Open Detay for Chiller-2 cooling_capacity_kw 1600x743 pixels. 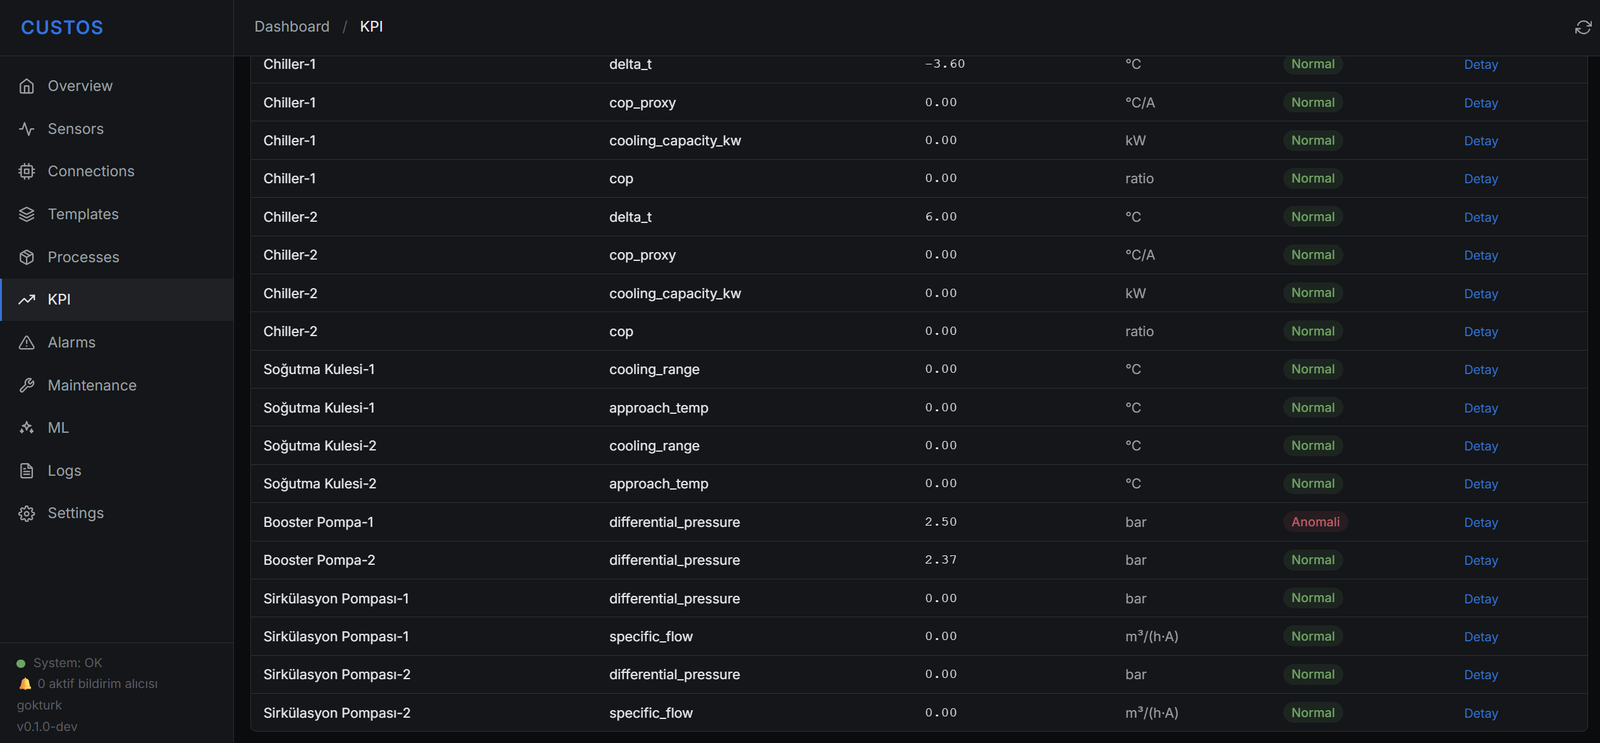tap(1481, 294)
